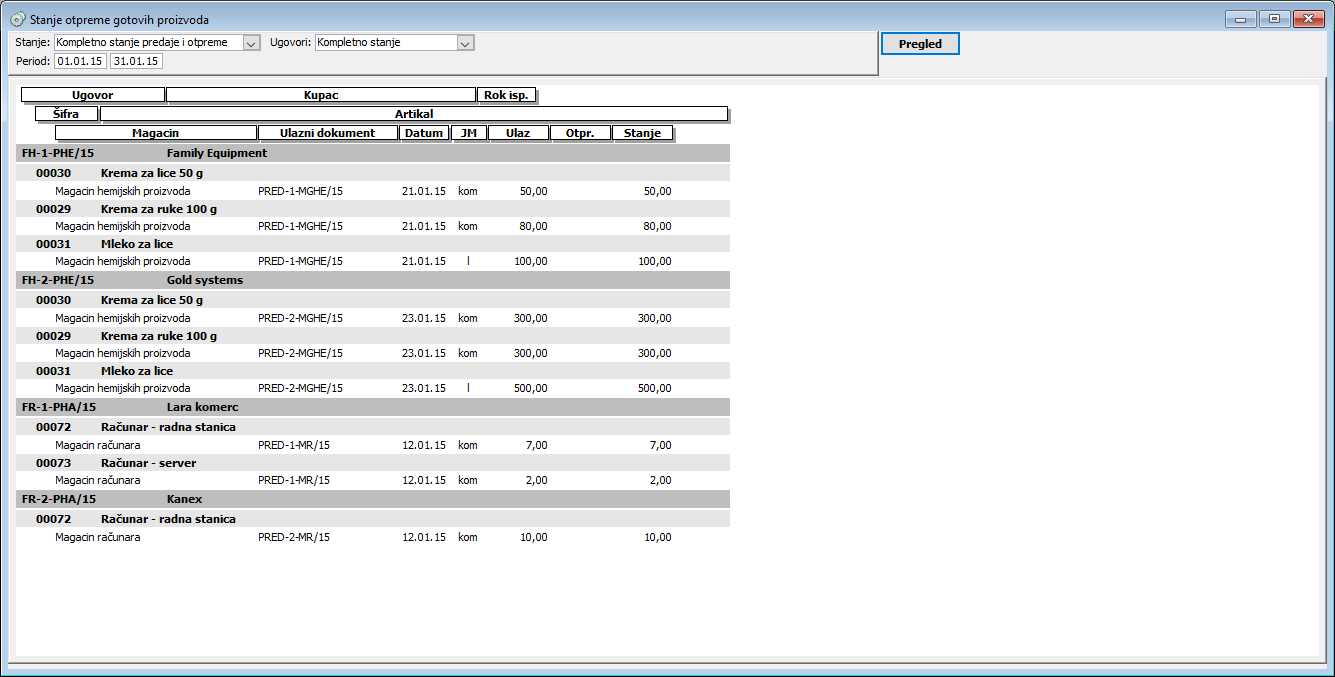Image resolution: width=1335 pixels, height=677 pixels.
Task: Select contract row FH-1-PHE/15
Action: [373, 153]
